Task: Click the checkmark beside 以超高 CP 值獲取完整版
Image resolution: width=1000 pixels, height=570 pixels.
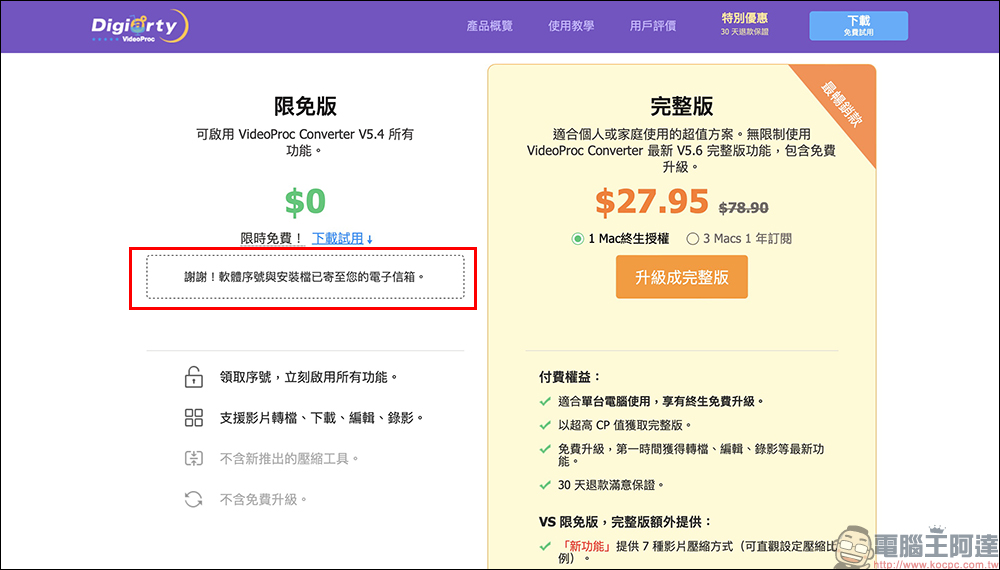Action: (x=545, y=425)
